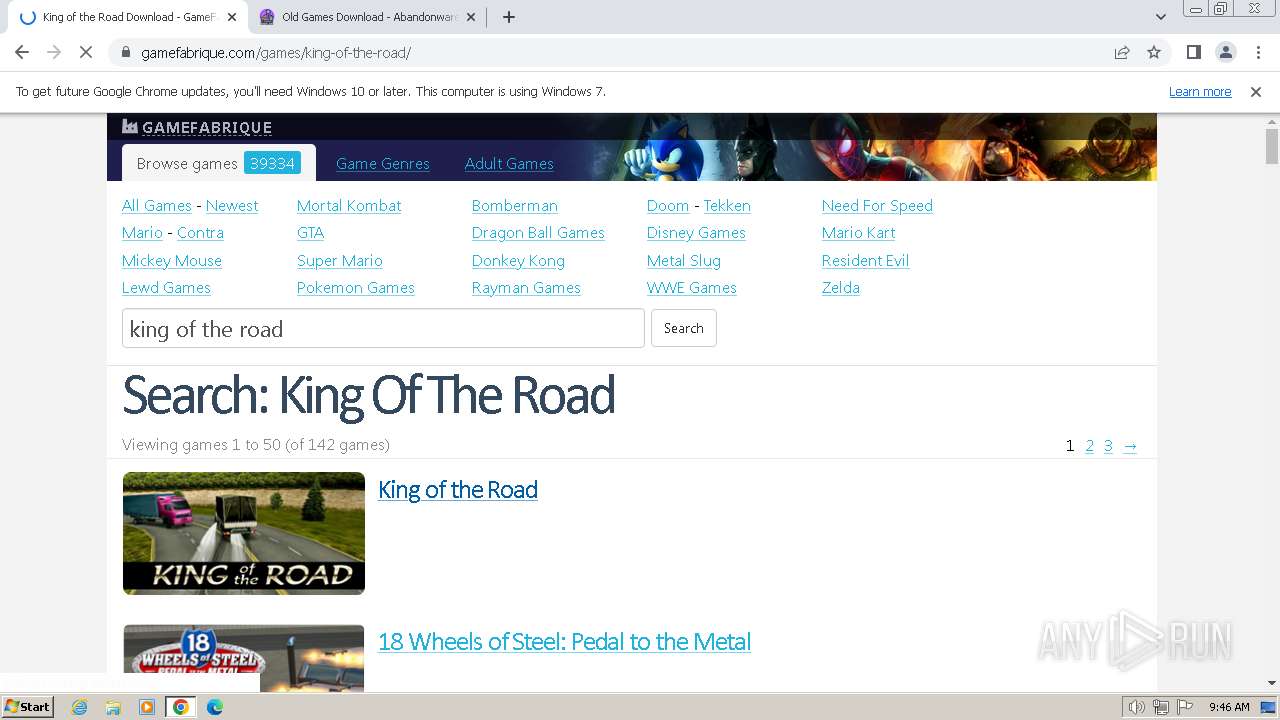The image size is (1280, 720).
Task: Open the Need For Speed link
Action: click(x=877, y=205)
